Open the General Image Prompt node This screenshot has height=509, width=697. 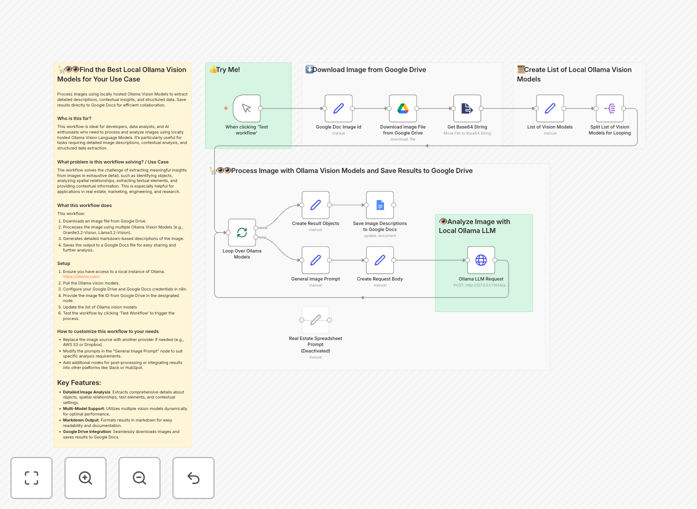[316, 260]
